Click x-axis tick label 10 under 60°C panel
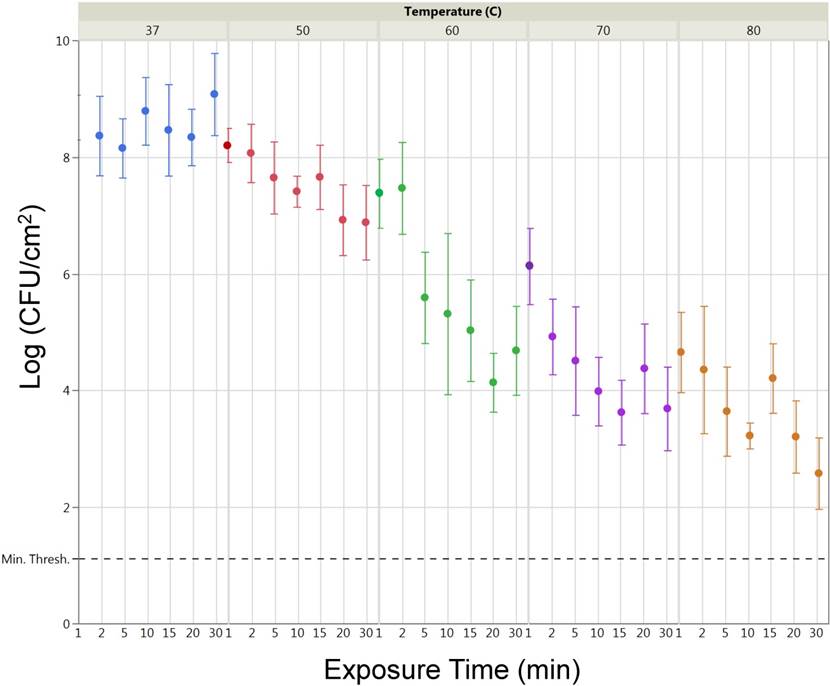The width and height of the screenshot is (830, 686). (447, 633)
